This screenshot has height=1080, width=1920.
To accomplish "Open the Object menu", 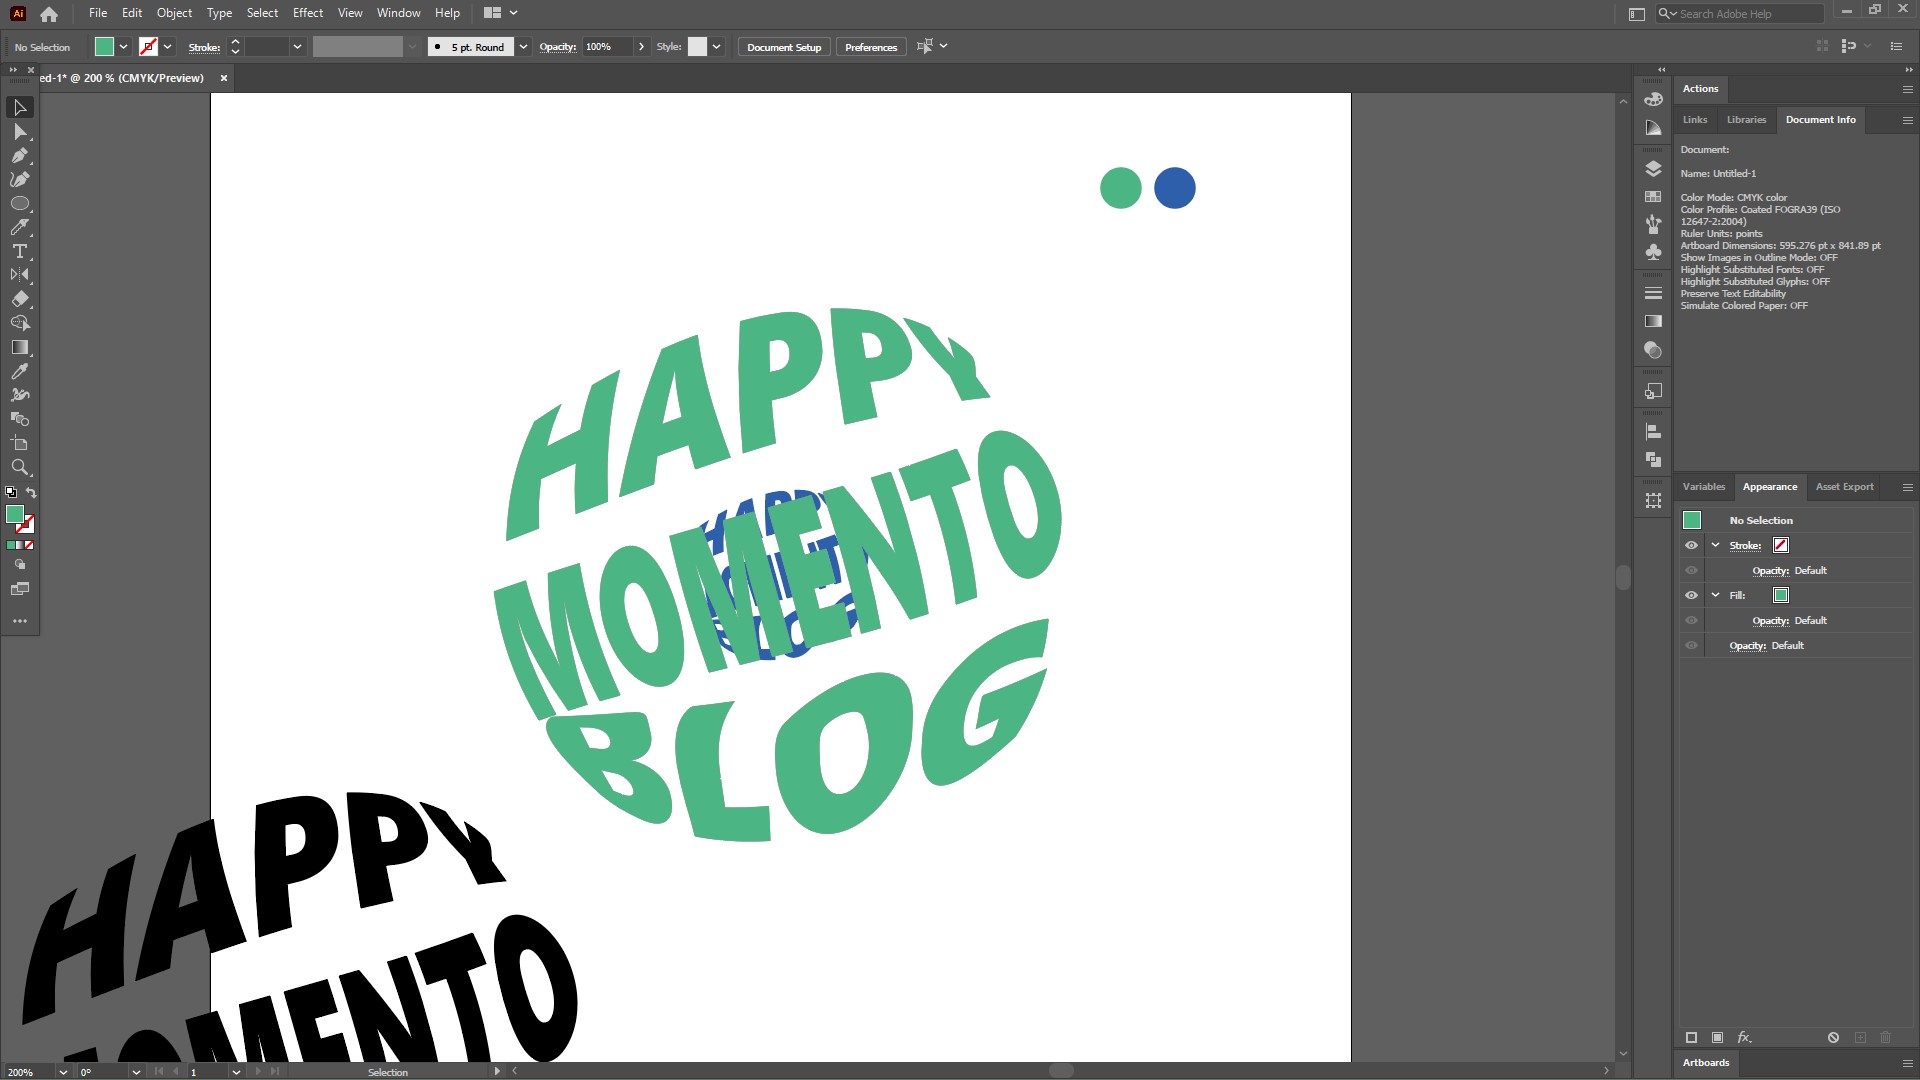I will click(174, 13).
